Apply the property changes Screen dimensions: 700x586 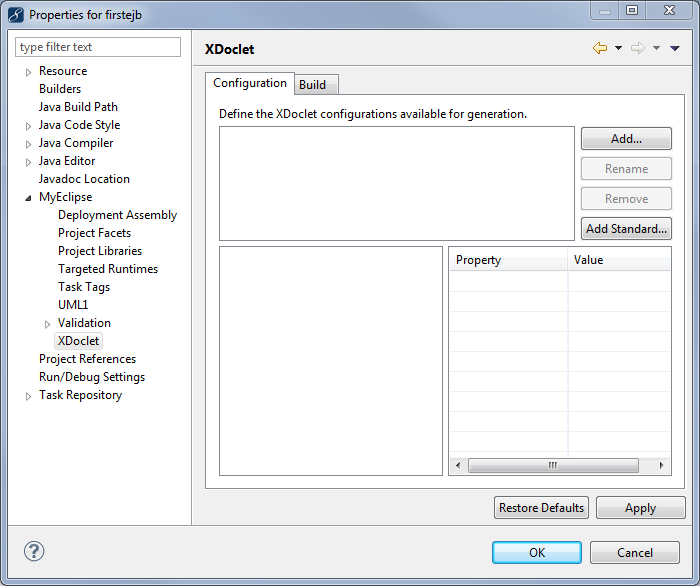click(x=640, y=508)
